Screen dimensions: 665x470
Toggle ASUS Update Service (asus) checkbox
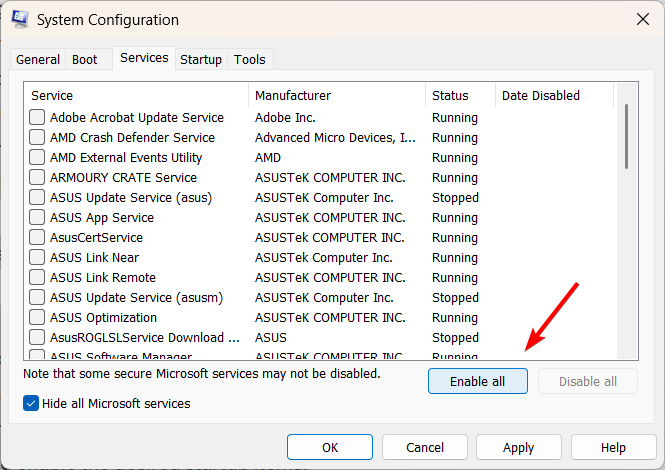click(37, 197)
